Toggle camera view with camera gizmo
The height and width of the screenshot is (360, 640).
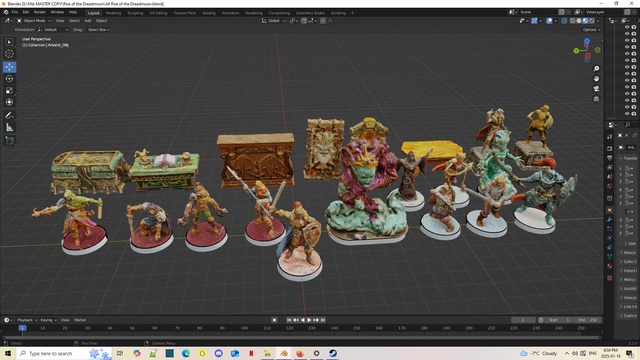point(596,89)
